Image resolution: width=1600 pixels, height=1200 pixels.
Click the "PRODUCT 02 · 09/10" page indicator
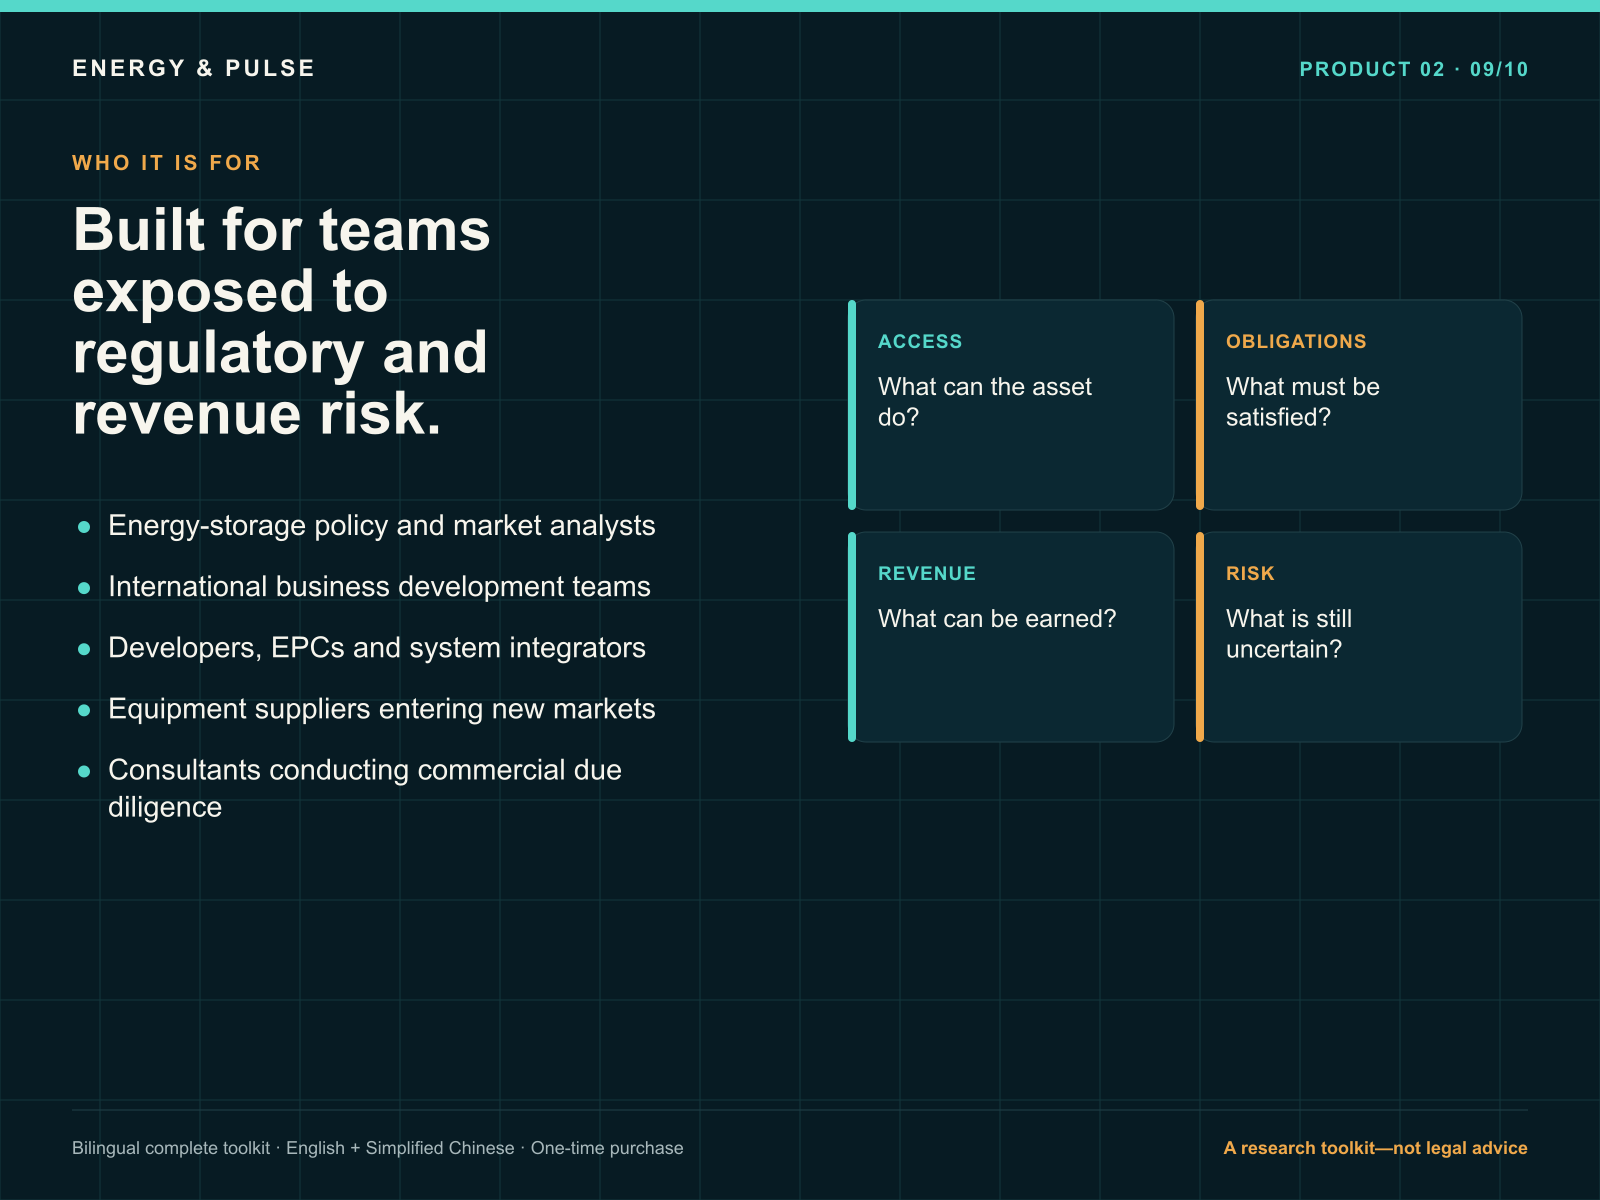pos(1413,69)
